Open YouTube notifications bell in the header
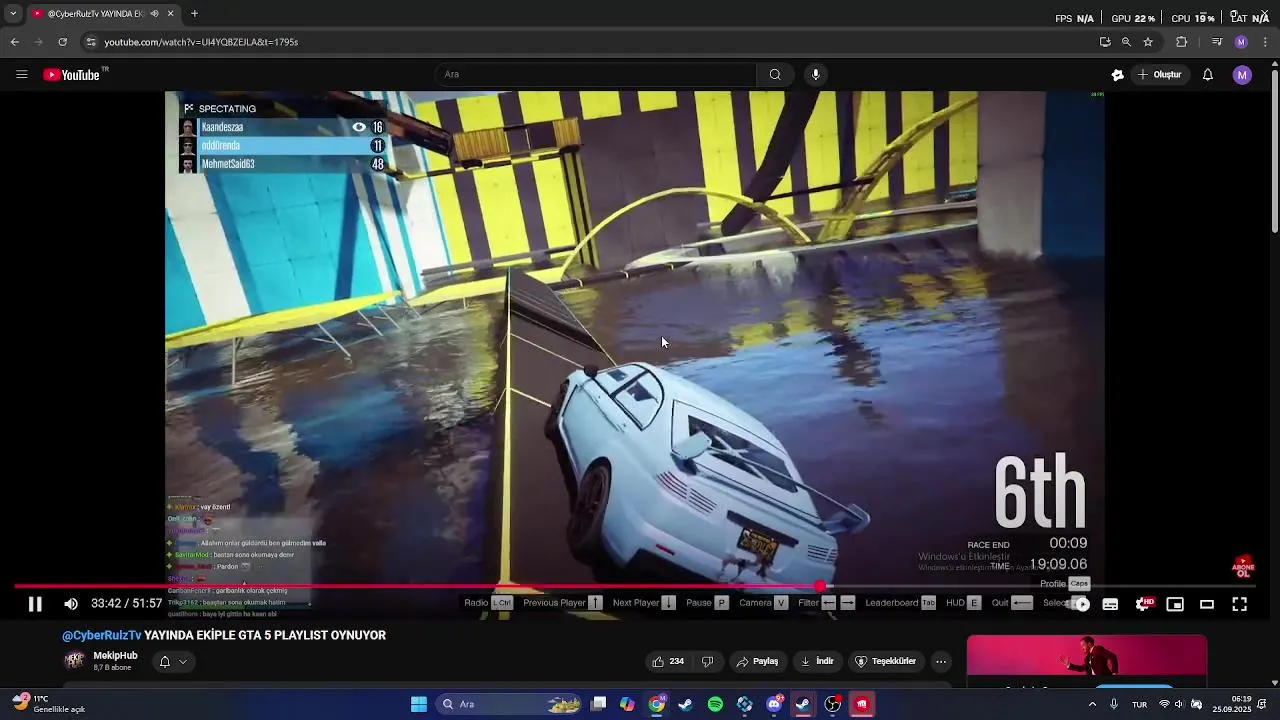Screen dimensions: 1280x720 (1208, 75)
